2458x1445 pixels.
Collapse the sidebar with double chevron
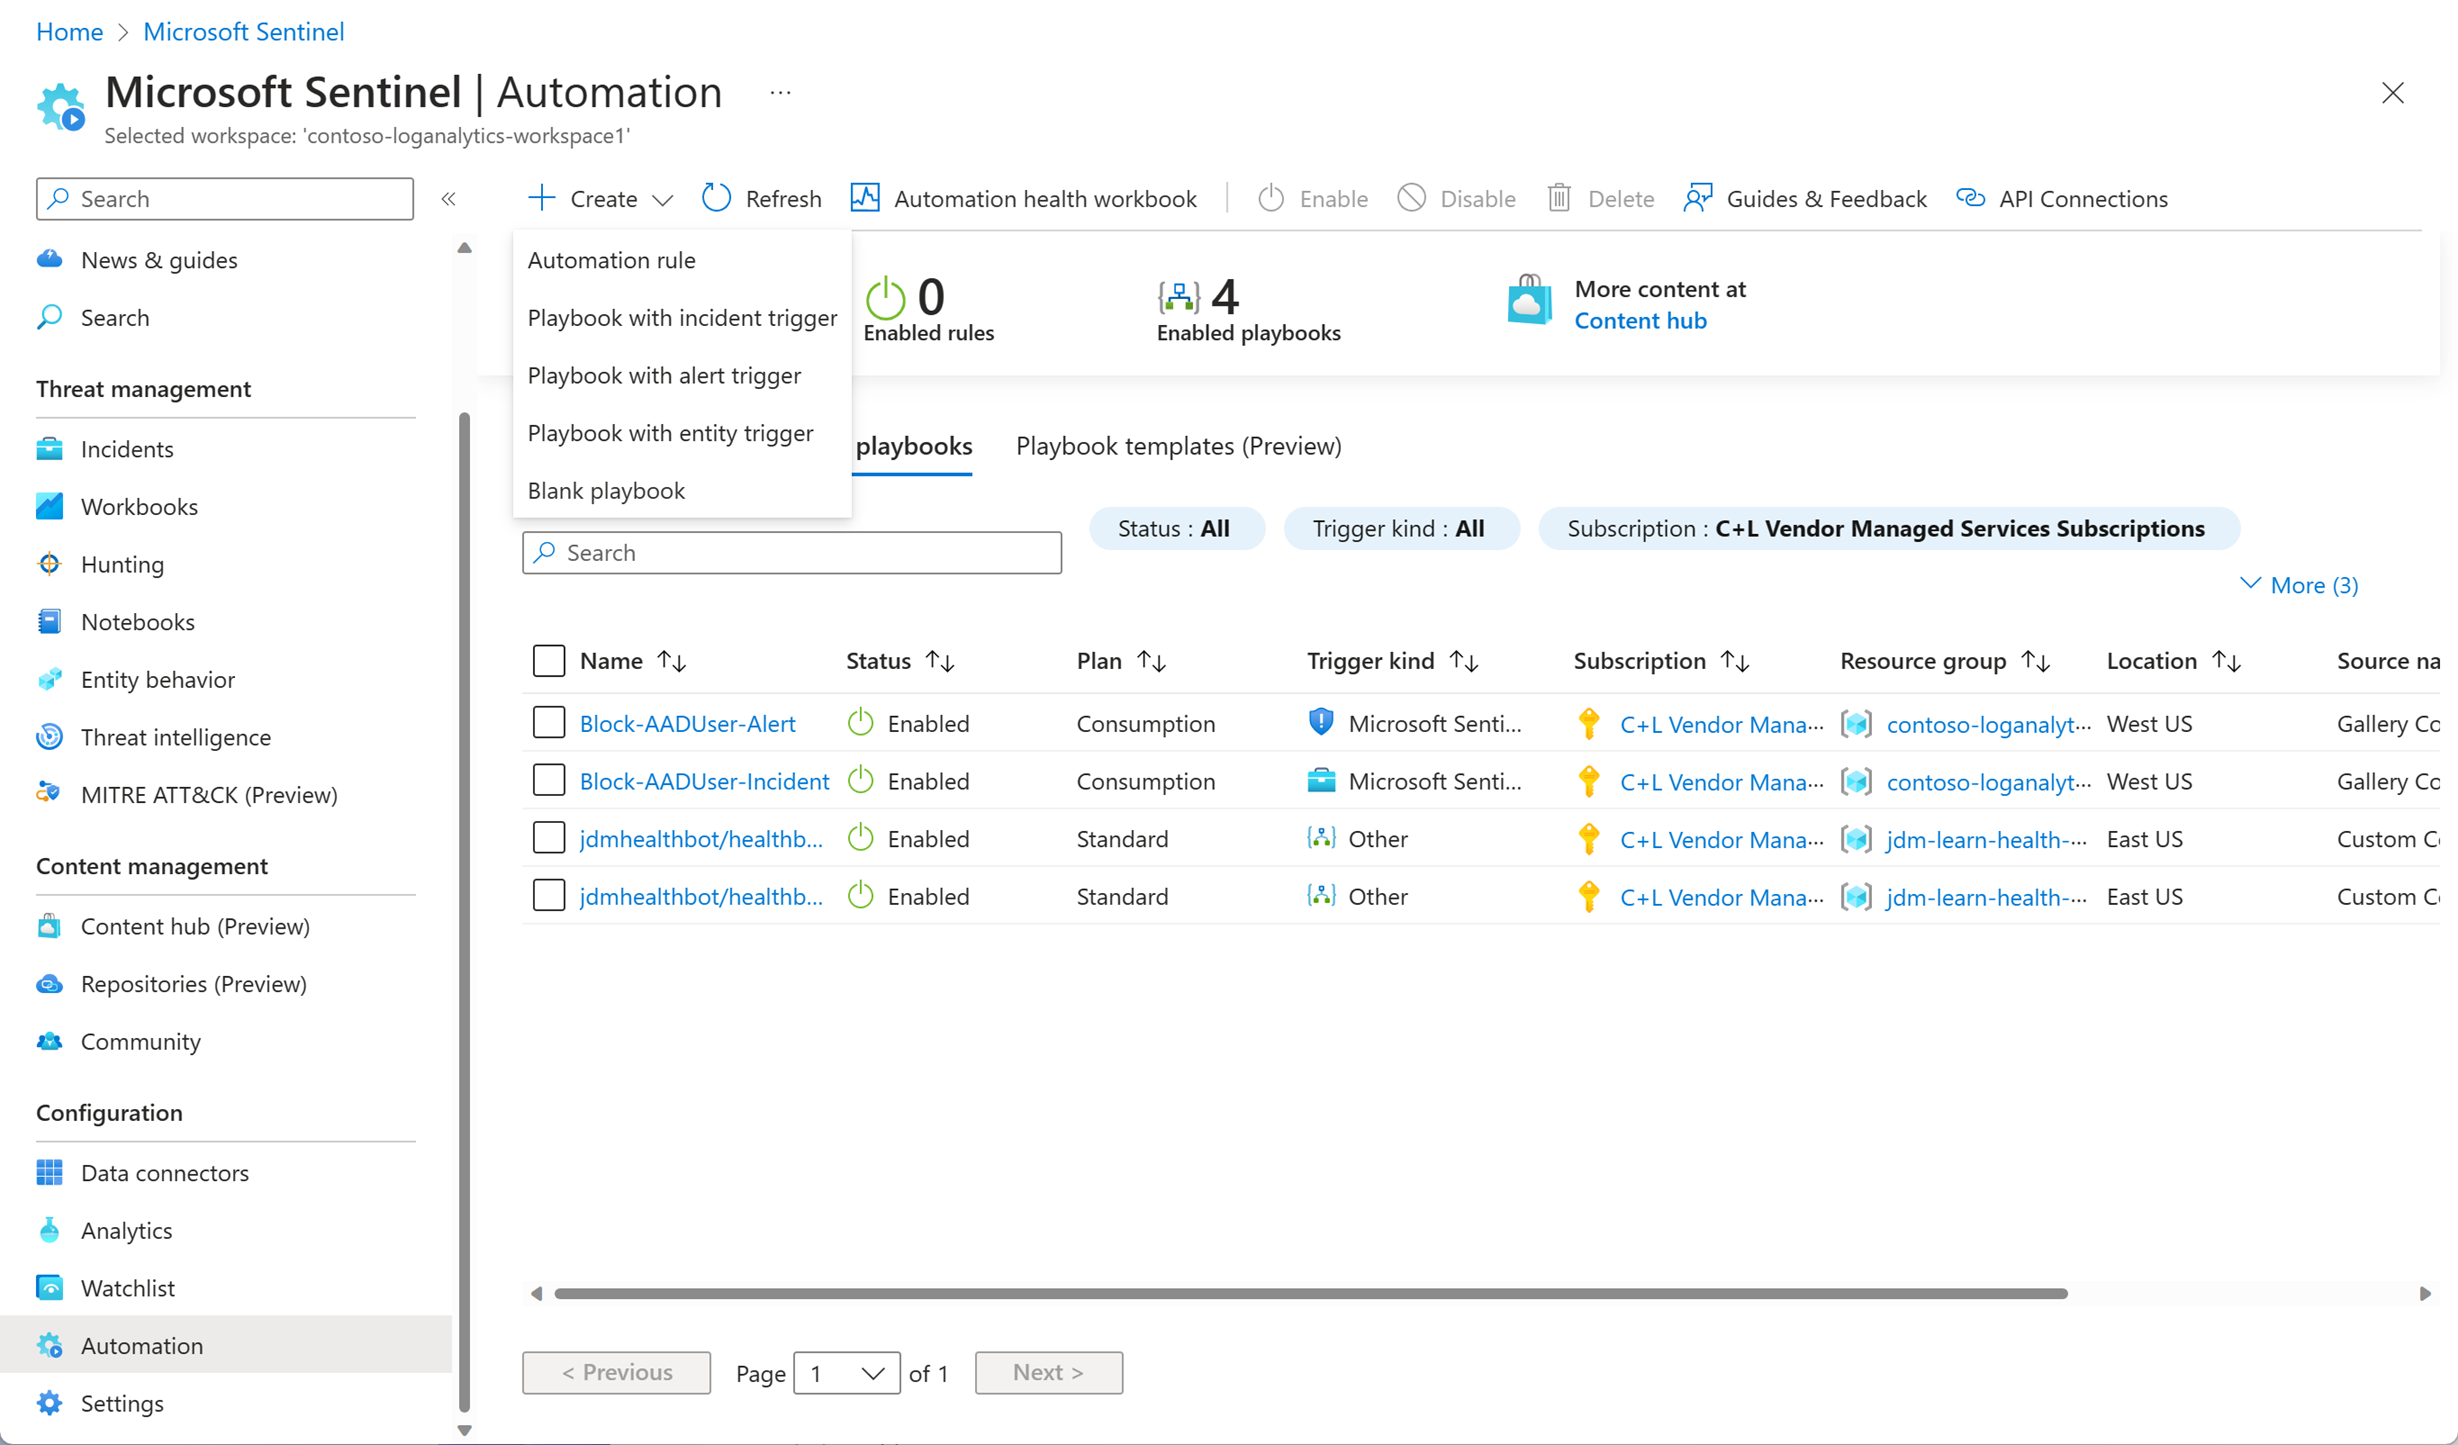[x=449, y=198]
